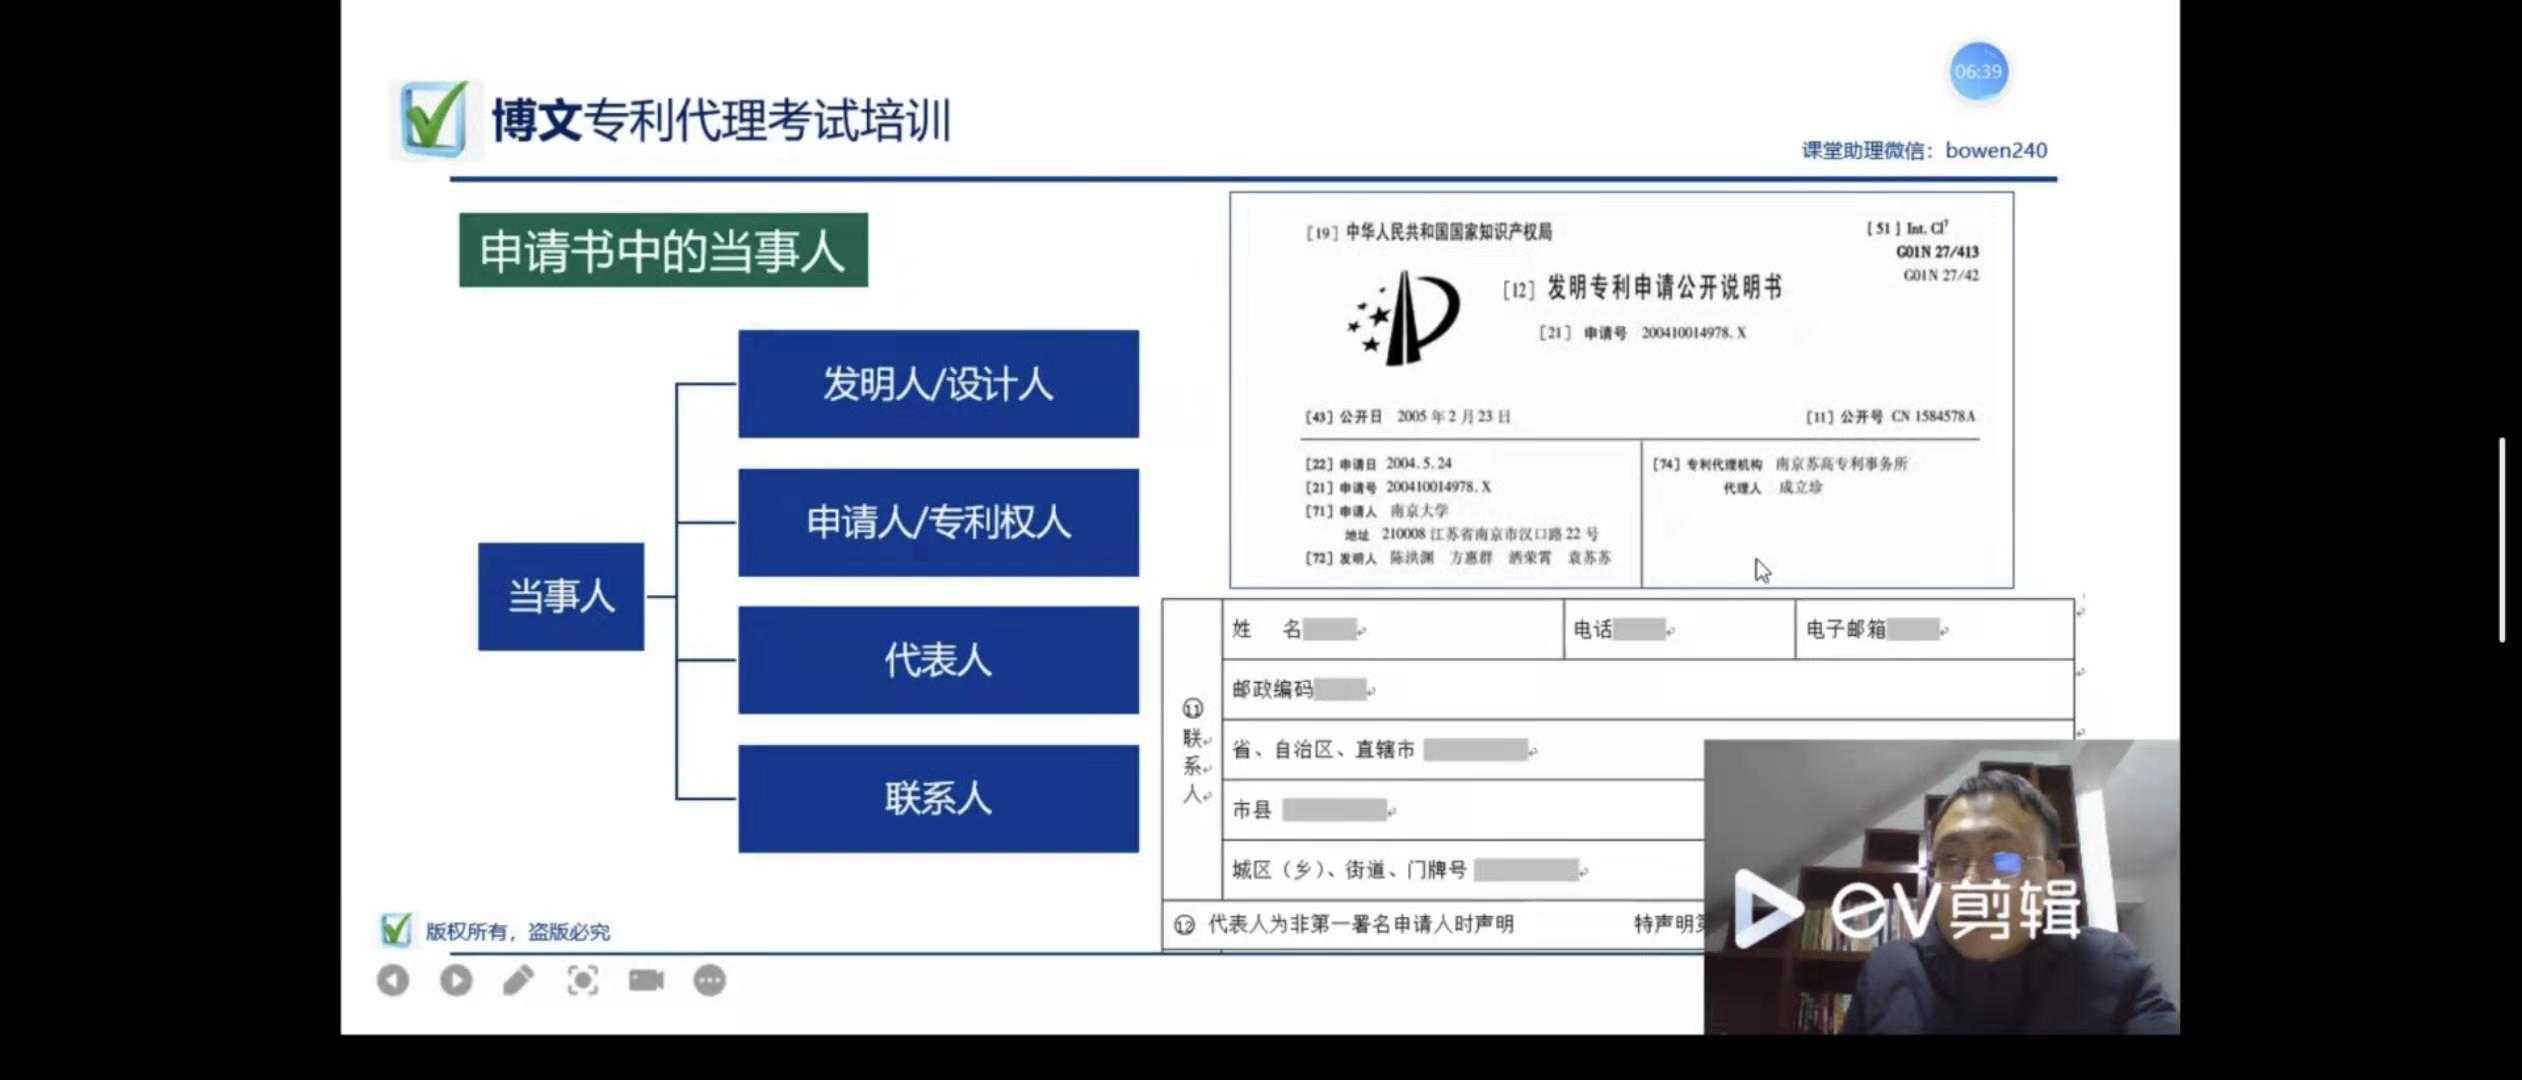Select the 发明人/设计人 box
This screenshot has height=1080, width=2522.
point(938,384)
